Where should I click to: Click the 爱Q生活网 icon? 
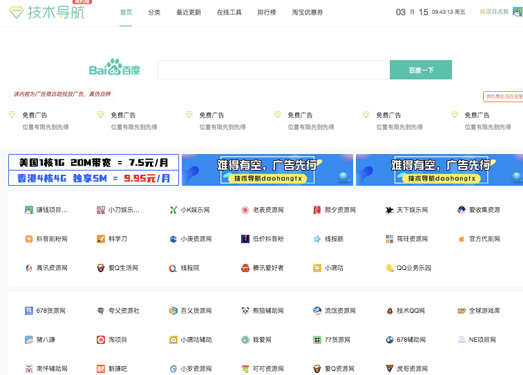101,268
